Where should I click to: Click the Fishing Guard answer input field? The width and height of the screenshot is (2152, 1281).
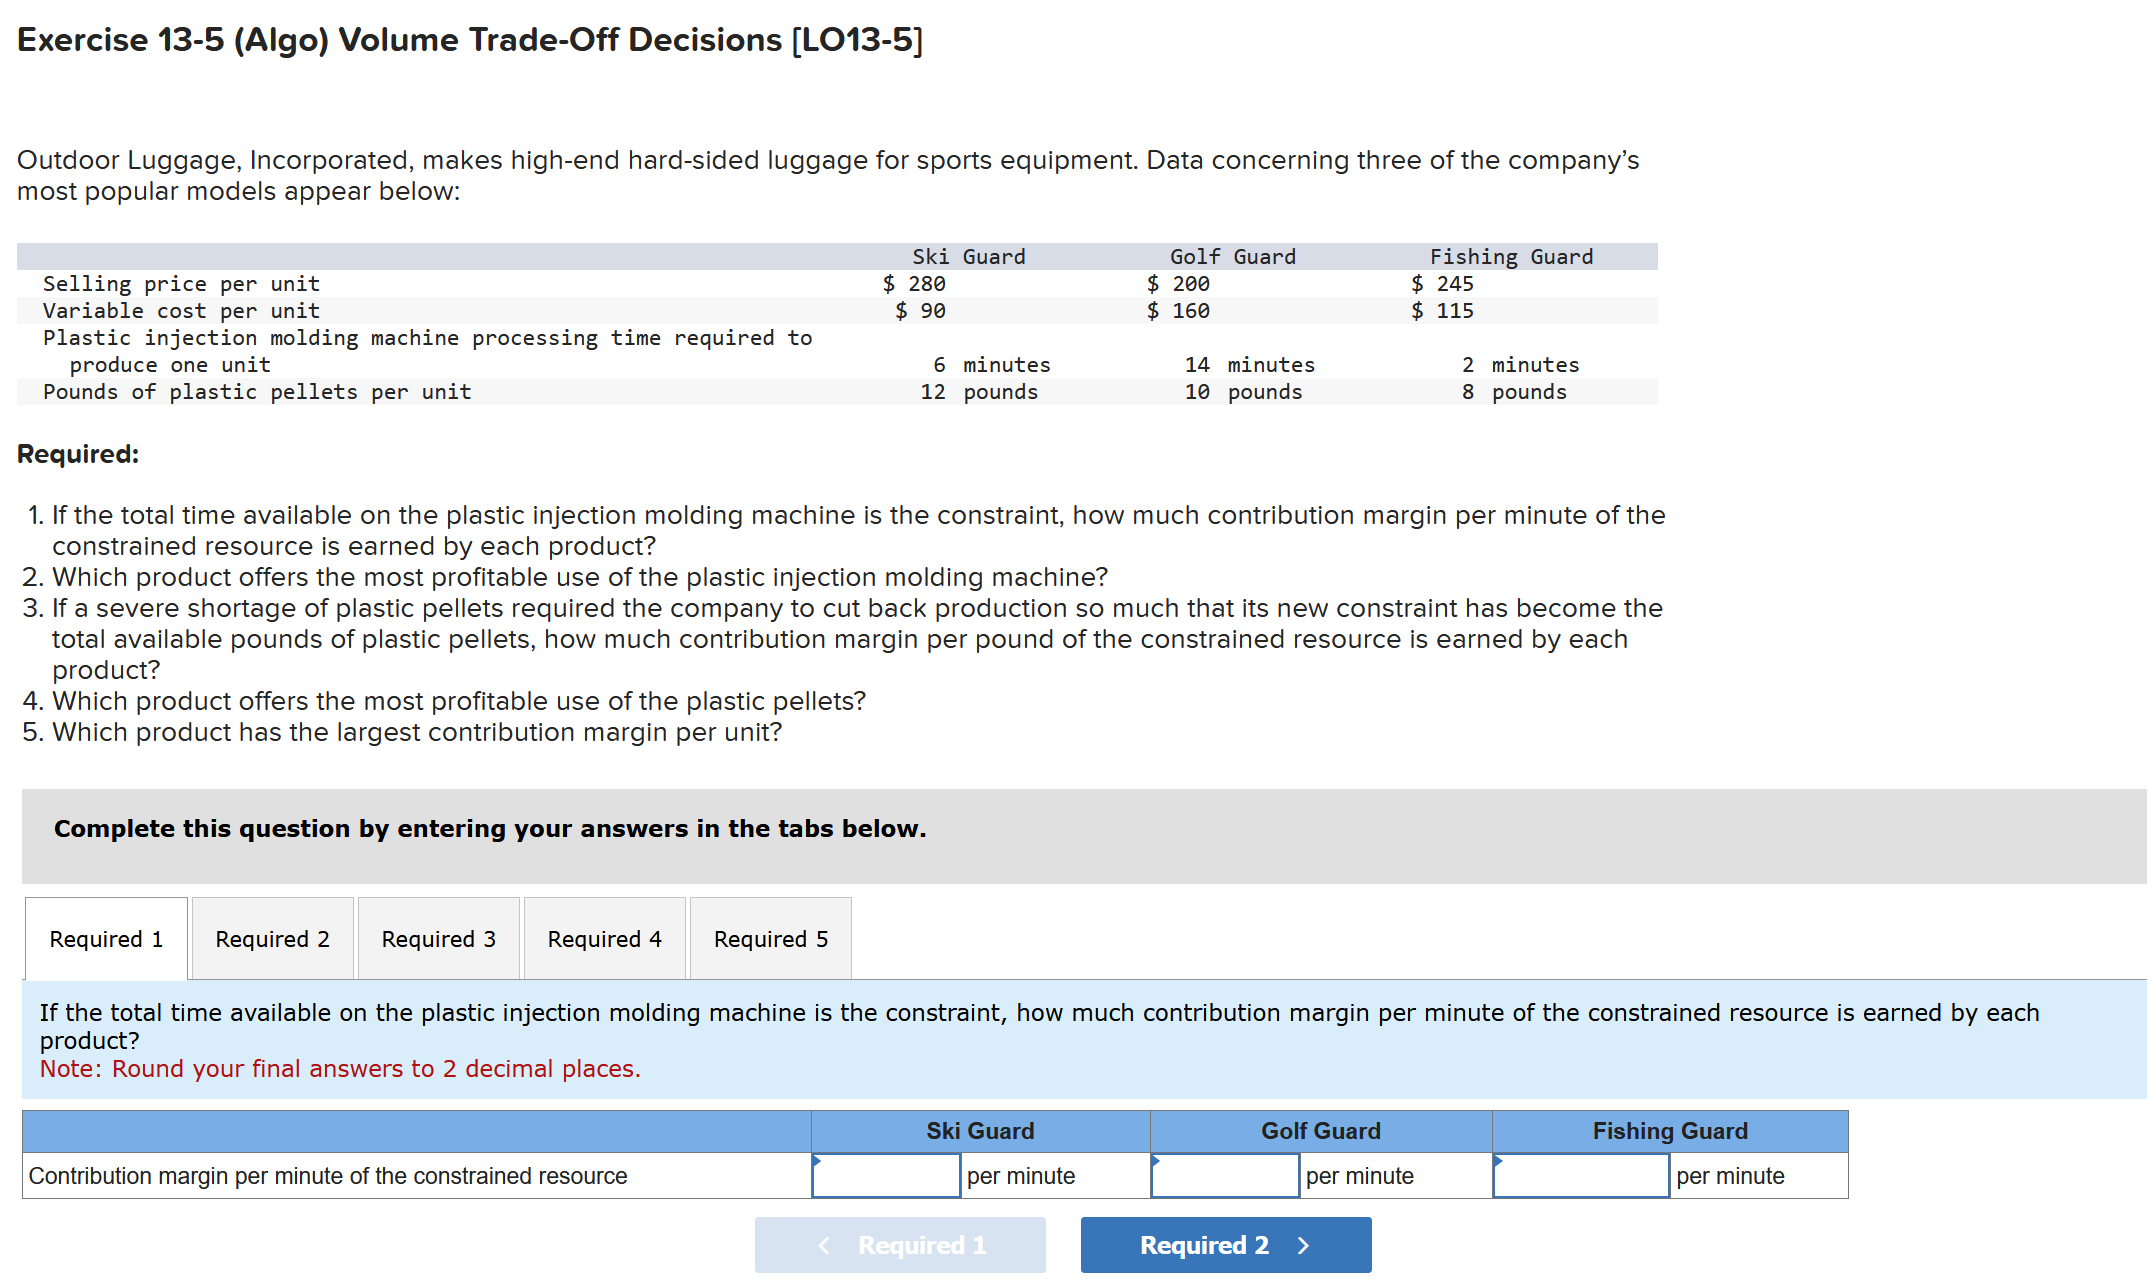[x=1580, y=1176]
